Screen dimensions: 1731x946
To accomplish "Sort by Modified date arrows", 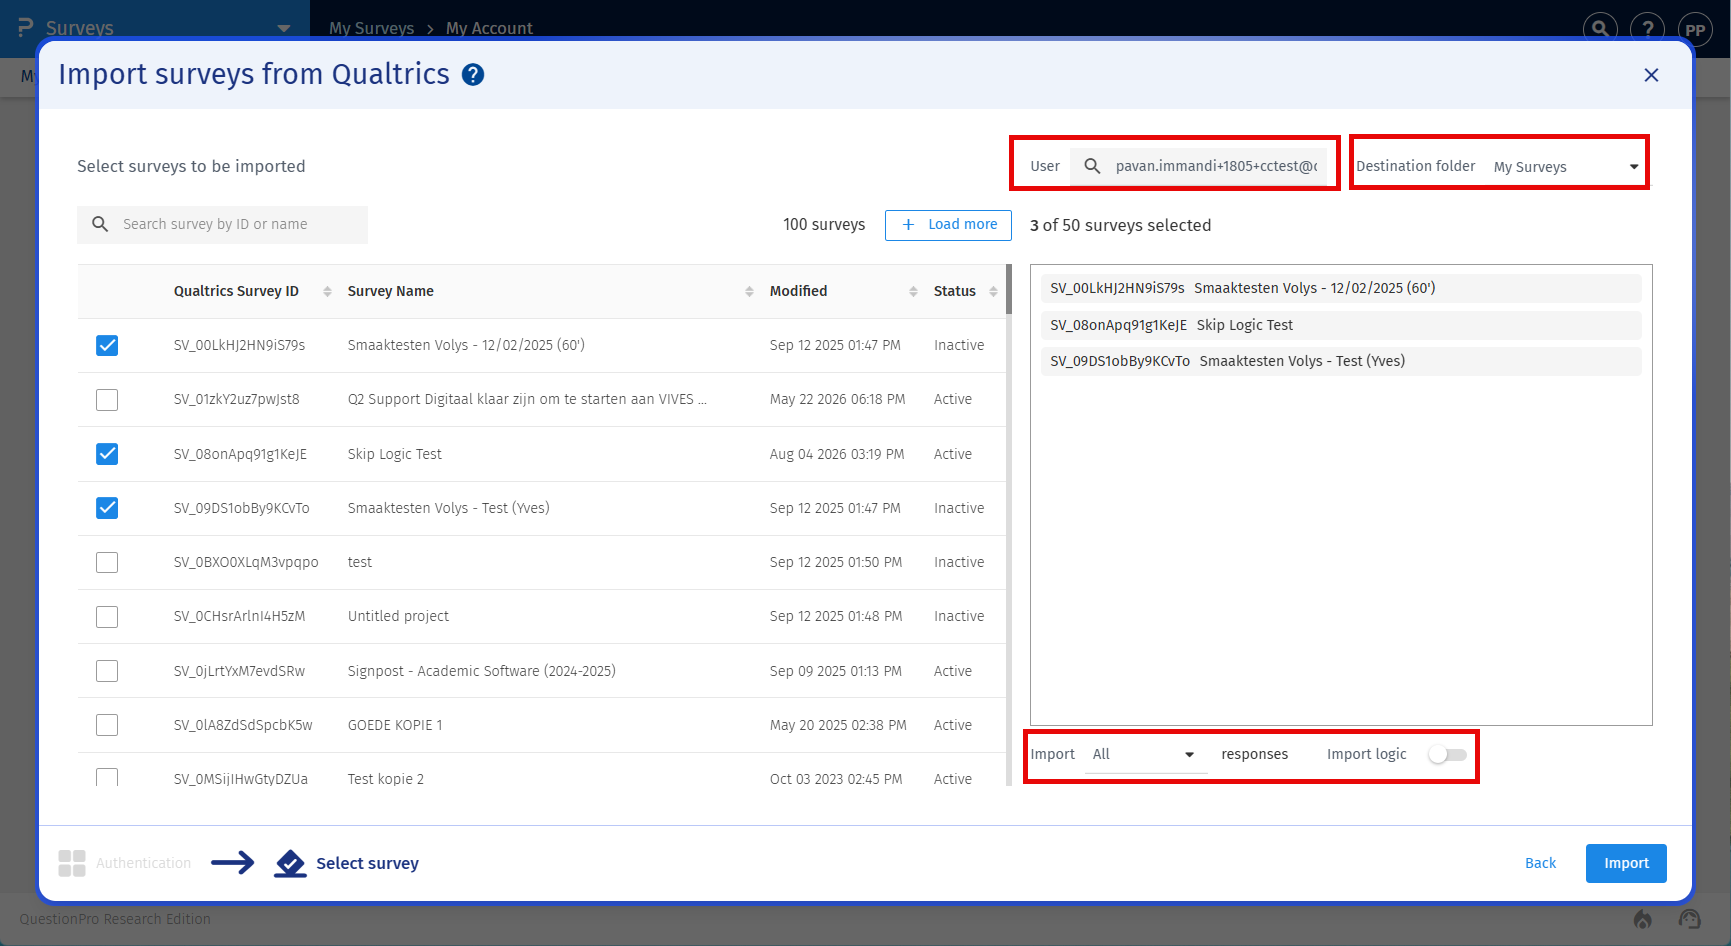I will [x=913, y=291].
